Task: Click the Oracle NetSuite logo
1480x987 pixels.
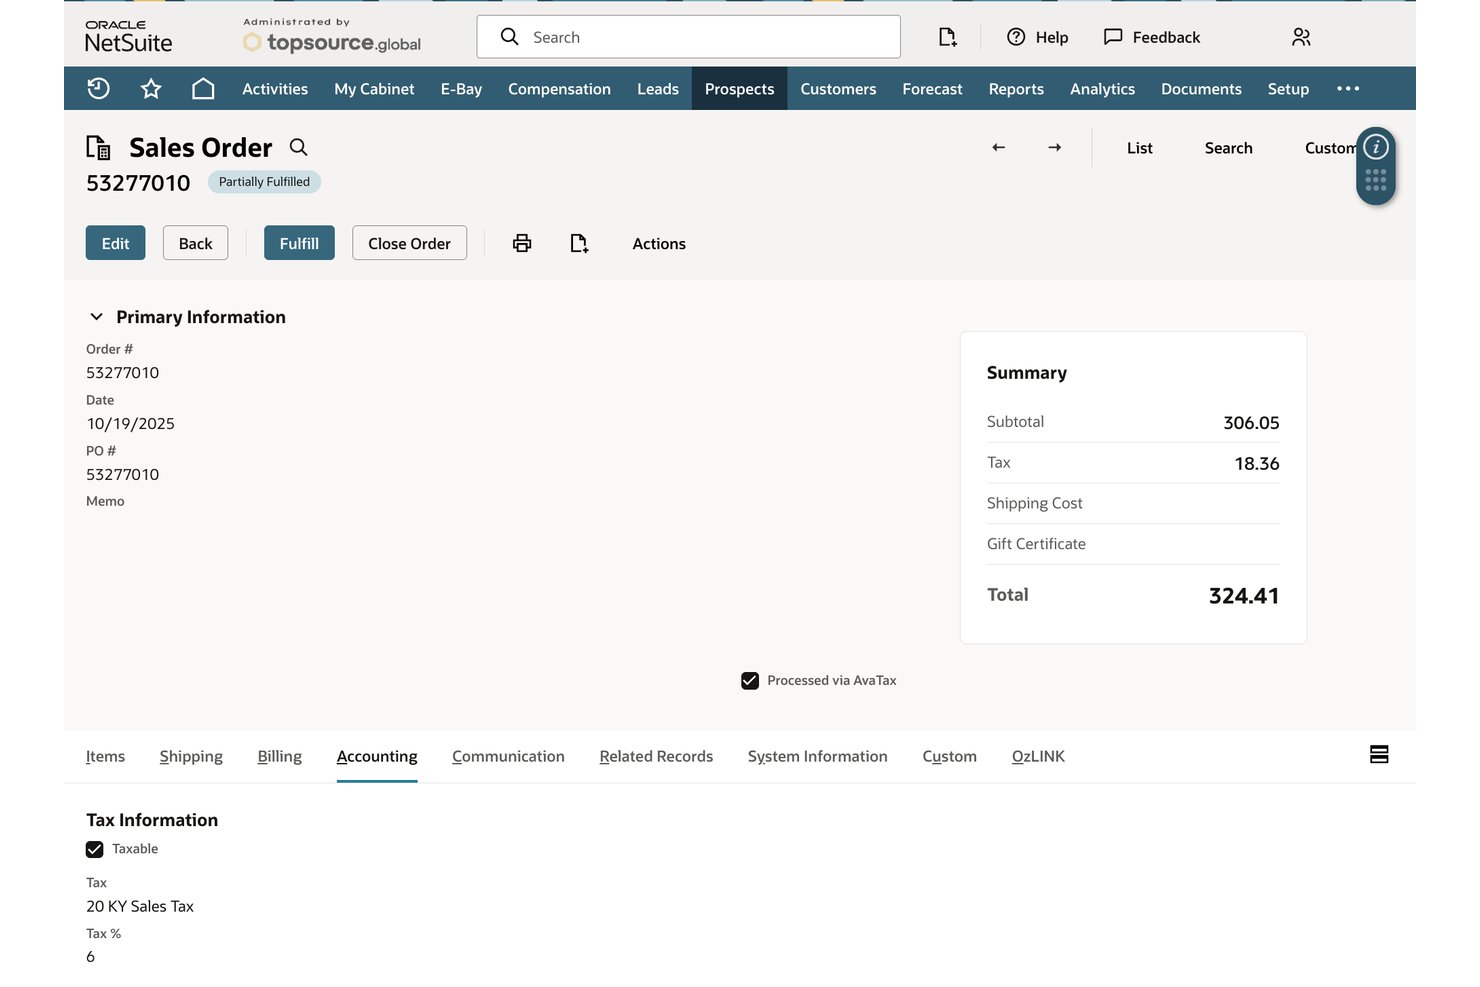Action: tap(128, 37)
